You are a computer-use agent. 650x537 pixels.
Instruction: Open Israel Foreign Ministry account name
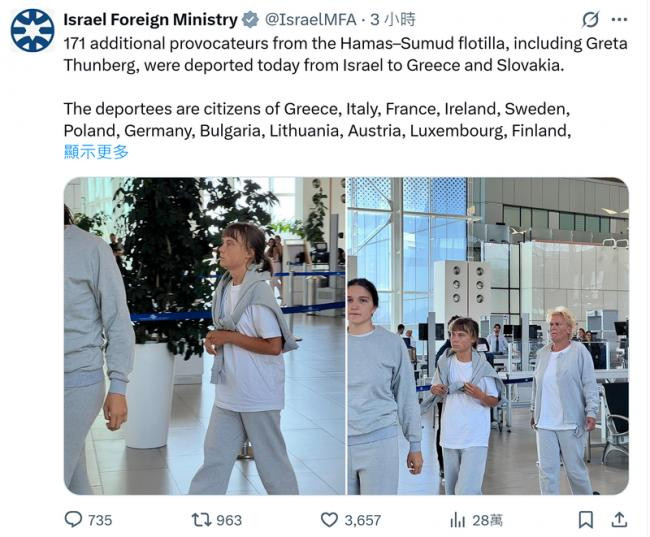pos(150,19)
